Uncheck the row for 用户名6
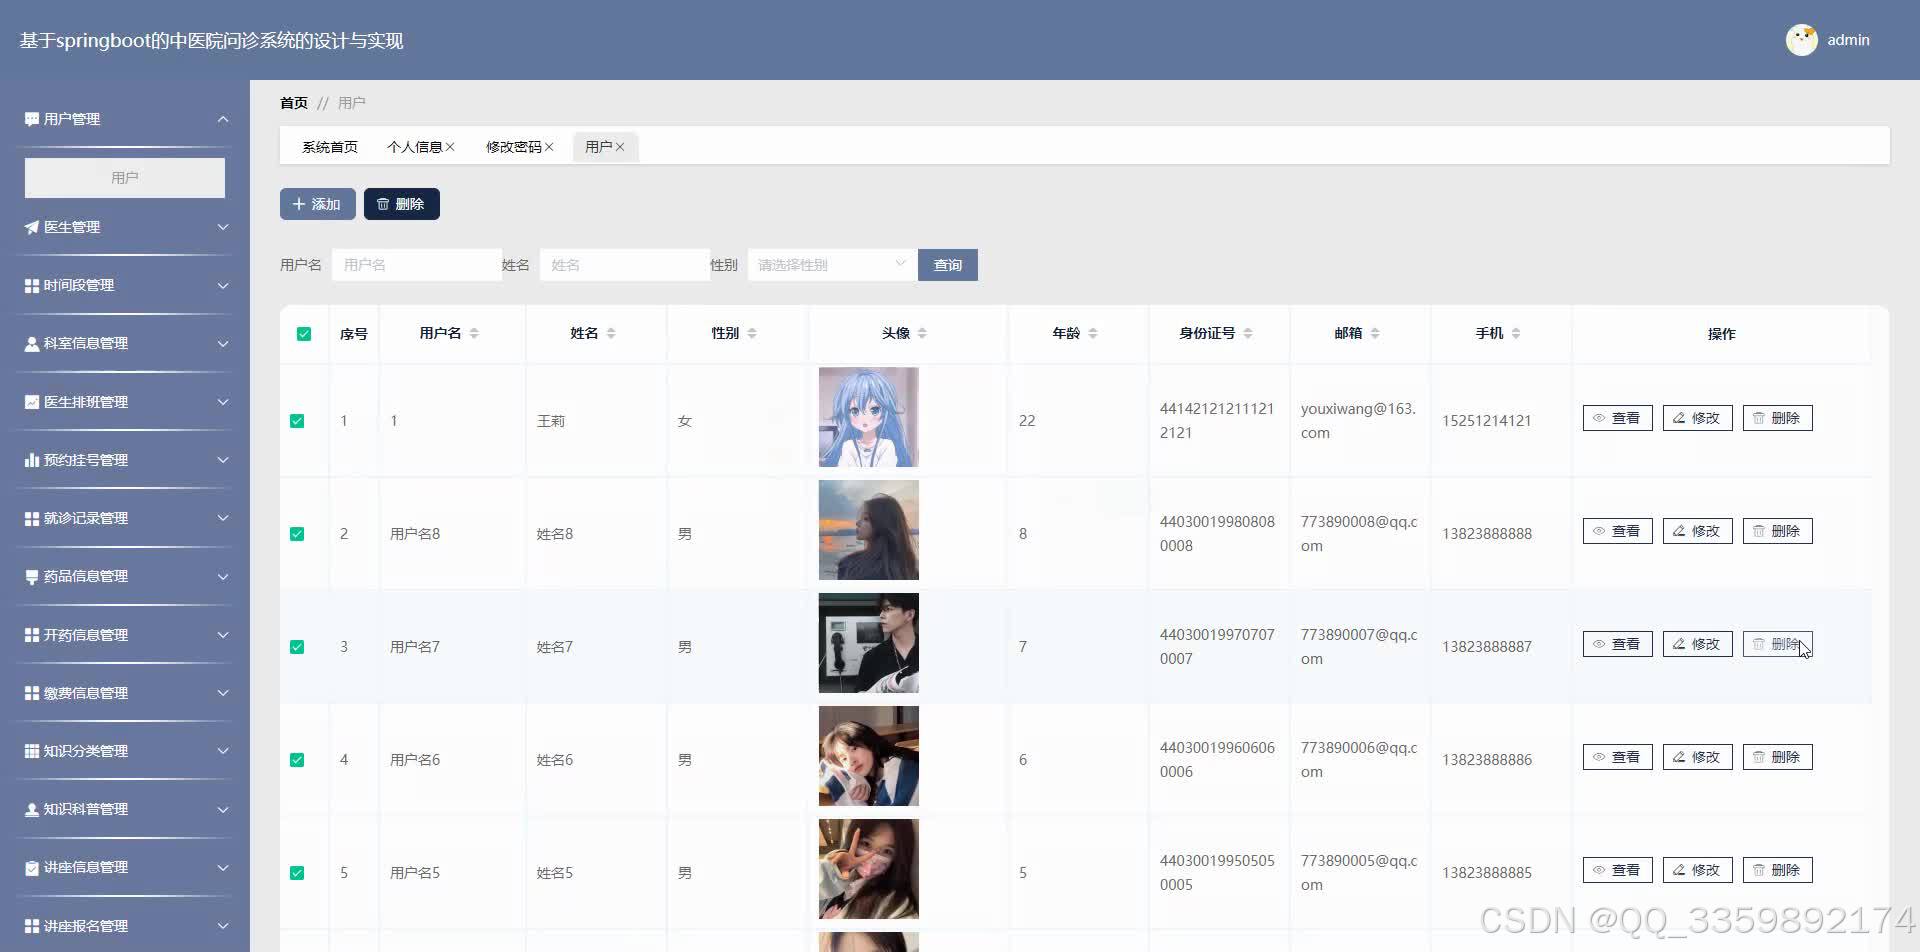This screenshot has width=1920, height=952. pyautogui.click(x=297, y=760)
